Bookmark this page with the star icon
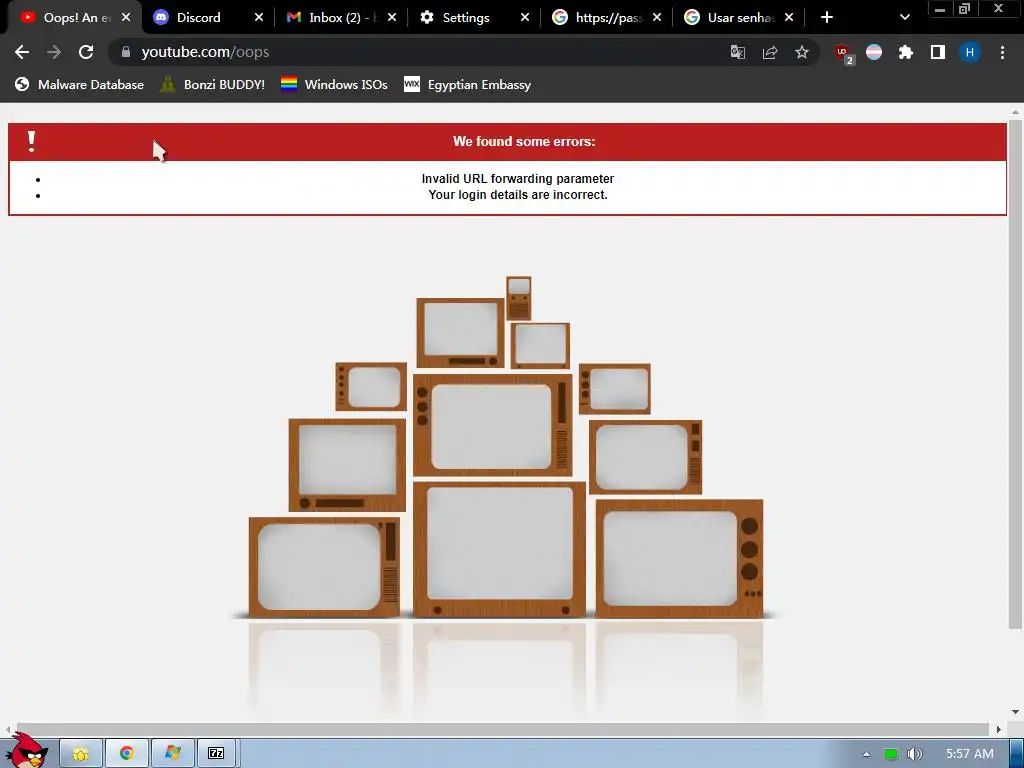This screenshot has height=768, width=1024. point(802,52)
